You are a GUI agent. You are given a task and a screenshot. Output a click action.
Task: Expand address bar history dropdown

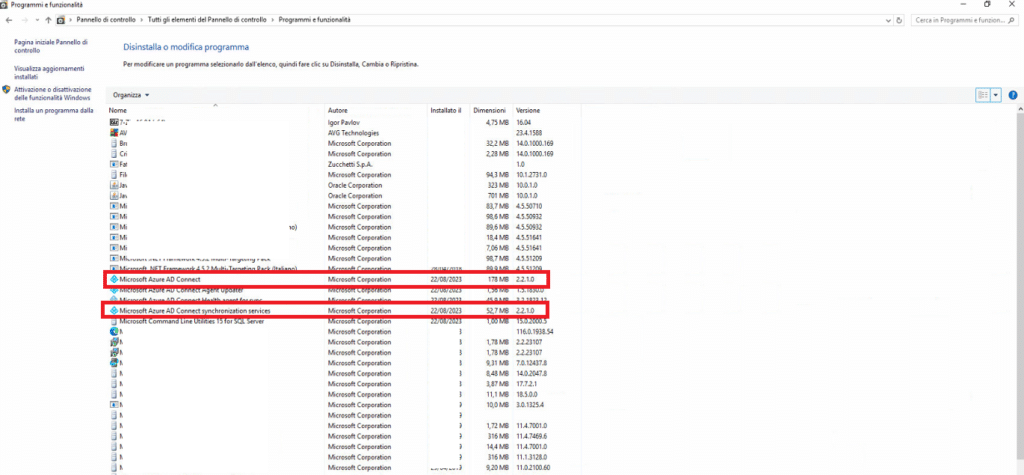tap(888, 20)
